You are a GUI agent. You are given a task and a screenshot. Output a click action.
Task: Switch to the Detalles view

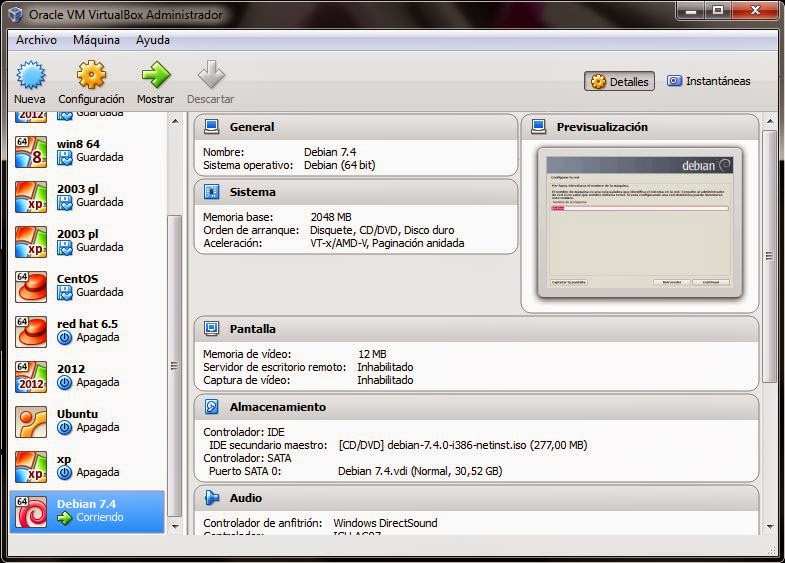[619, 81]
